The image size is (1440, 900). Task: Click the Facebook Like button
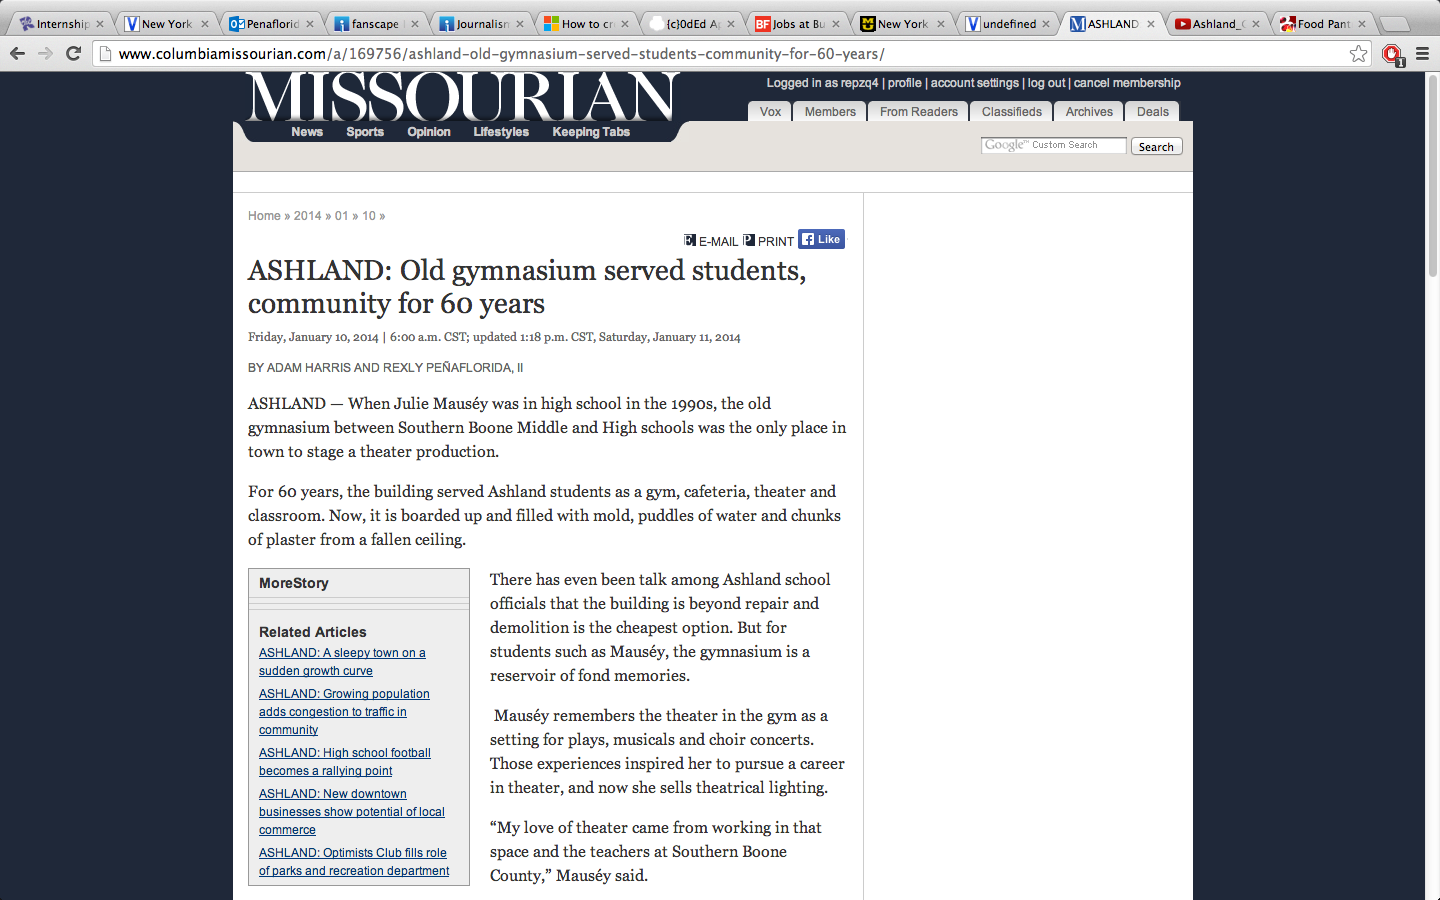coord(821,240)
